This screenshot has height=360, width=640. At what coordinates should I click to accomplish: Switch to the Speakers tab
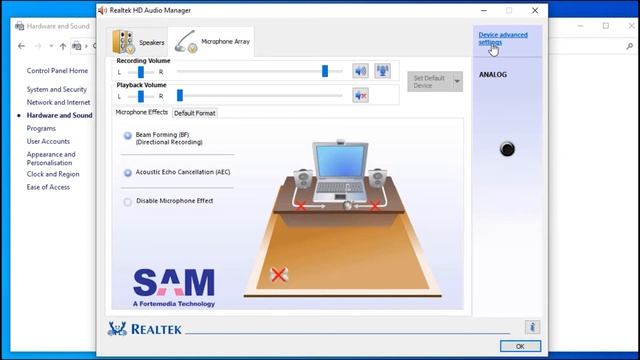point(138,42)
